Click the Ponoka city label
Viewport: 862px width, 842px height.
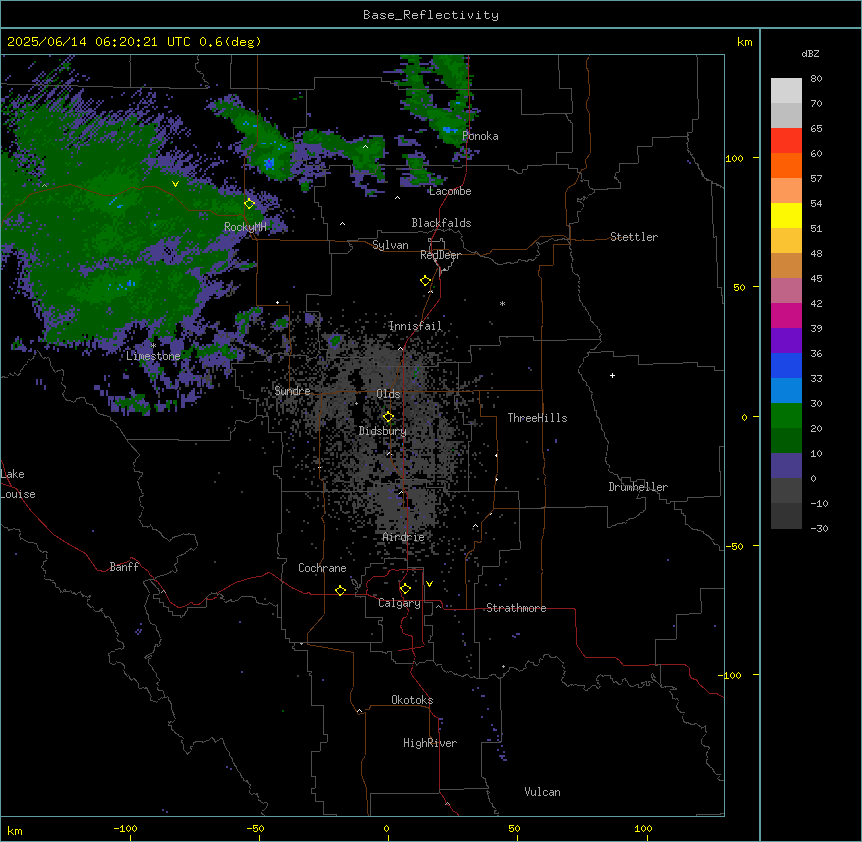coord(480,136)
